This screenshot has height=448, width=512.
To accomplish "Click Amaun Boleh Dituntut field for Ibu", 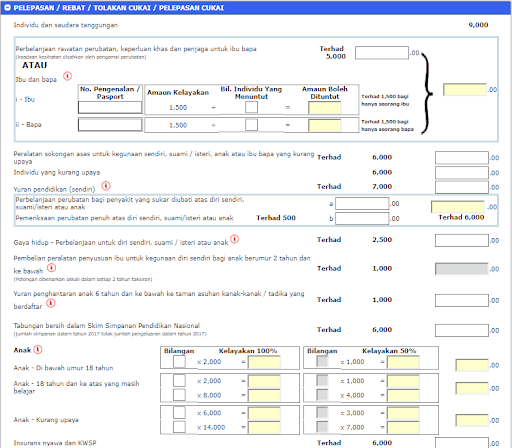I will [325, 108].
